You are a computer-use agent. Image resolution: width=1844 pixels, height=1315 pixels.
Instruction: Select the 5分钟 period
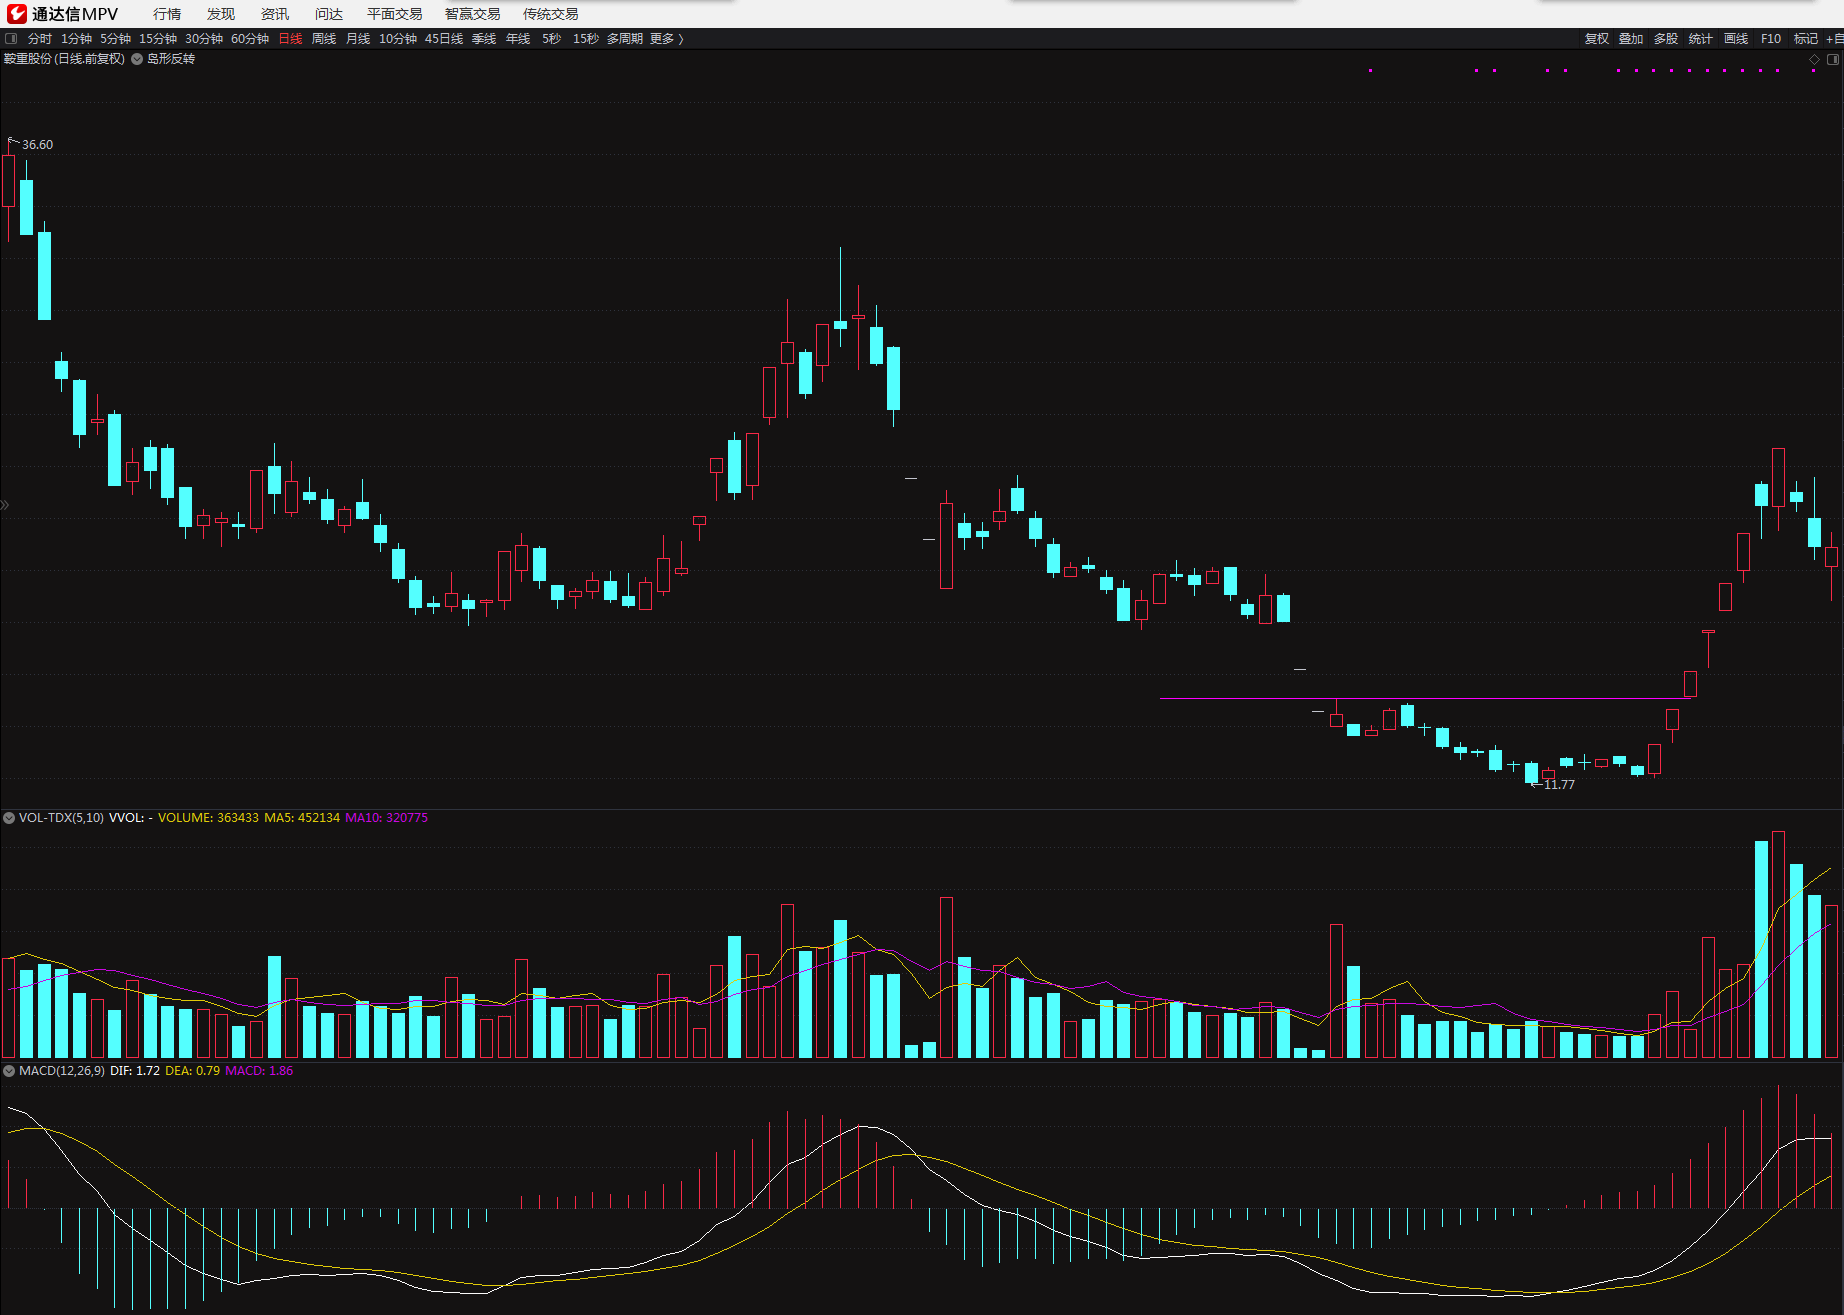(115, 39)
